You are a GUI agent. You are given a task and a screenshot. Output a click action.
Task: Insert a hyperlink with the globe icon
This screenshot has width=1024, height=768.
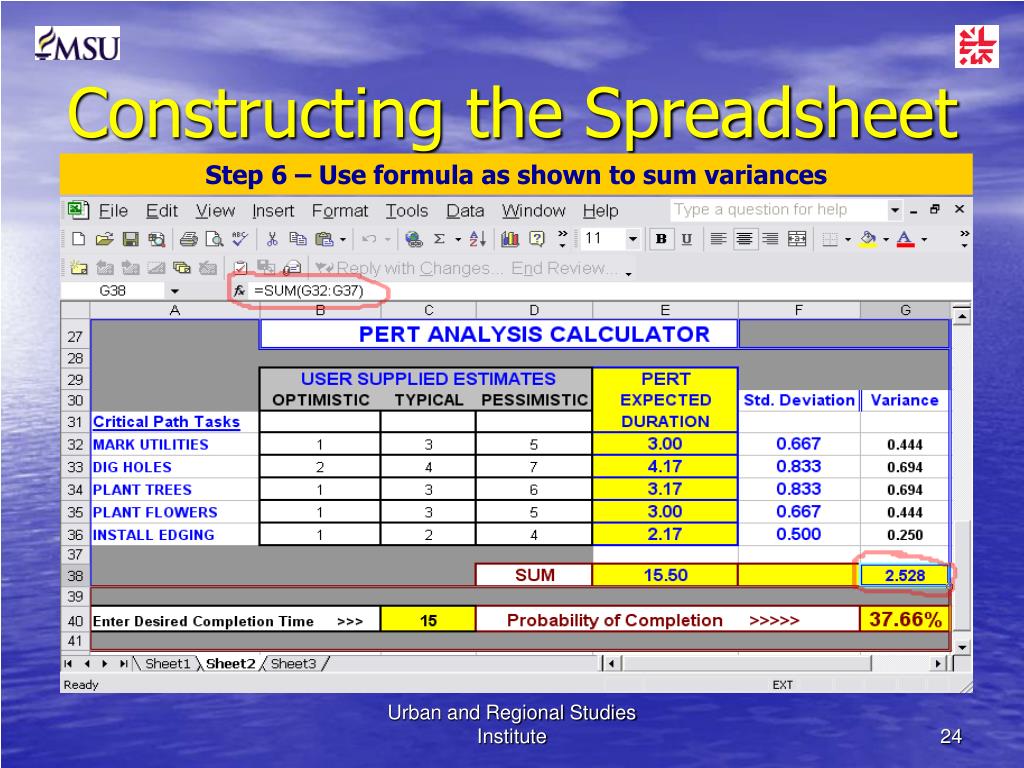click(x=413, y=239)
